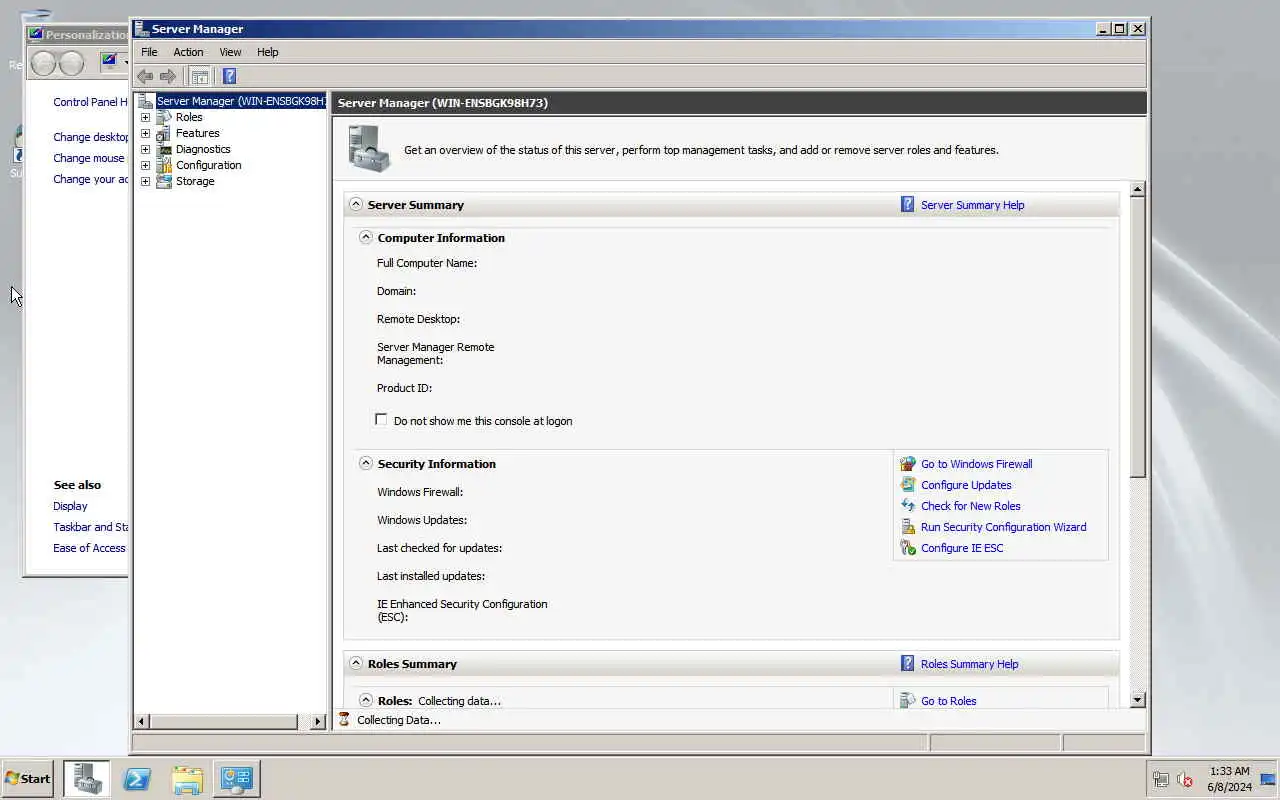Click Change mouse link in Personalization window

89,158
